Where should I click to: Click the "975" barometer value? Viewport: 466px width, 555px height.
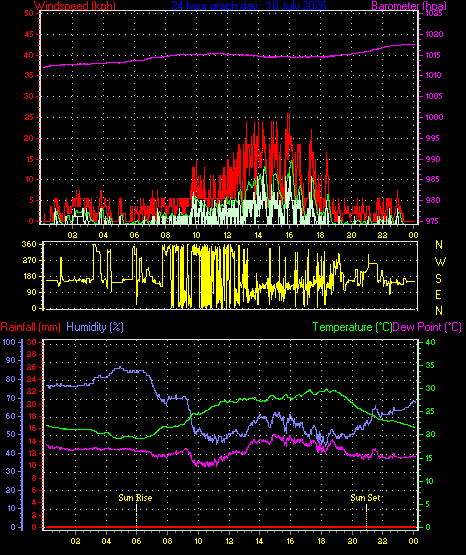432,221
